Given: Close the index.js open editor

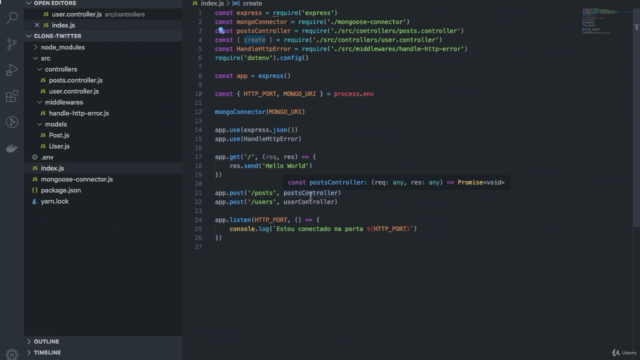Looking at the screenshot, I should tap(37, 25).
